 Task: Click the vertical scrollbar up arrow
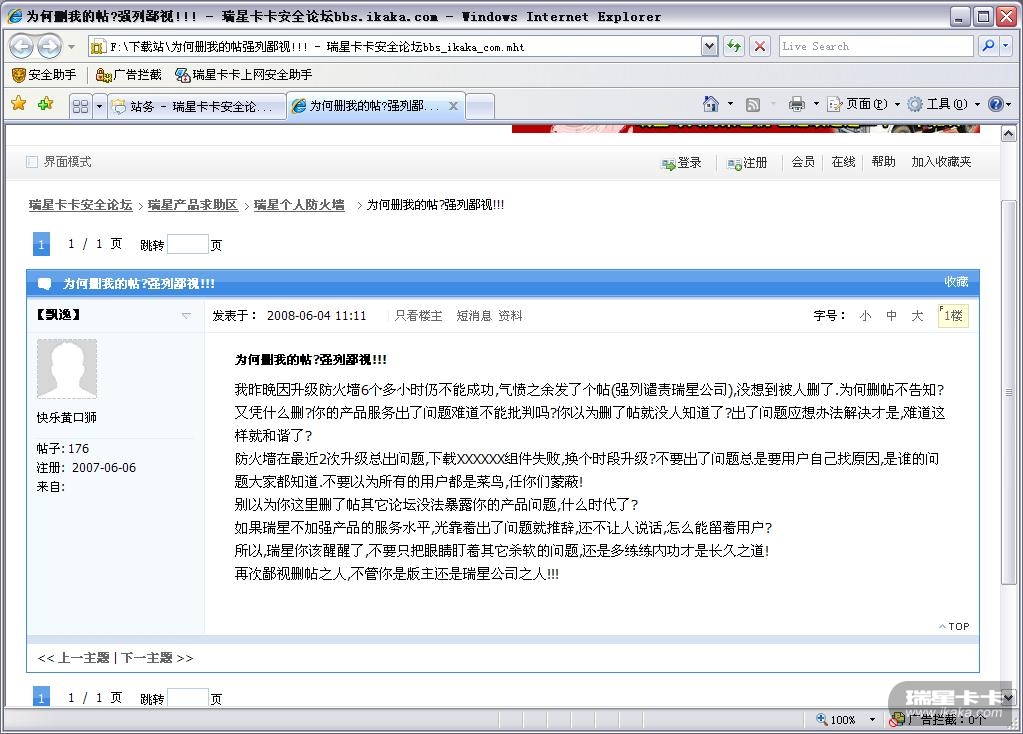tap(1009, 134)
